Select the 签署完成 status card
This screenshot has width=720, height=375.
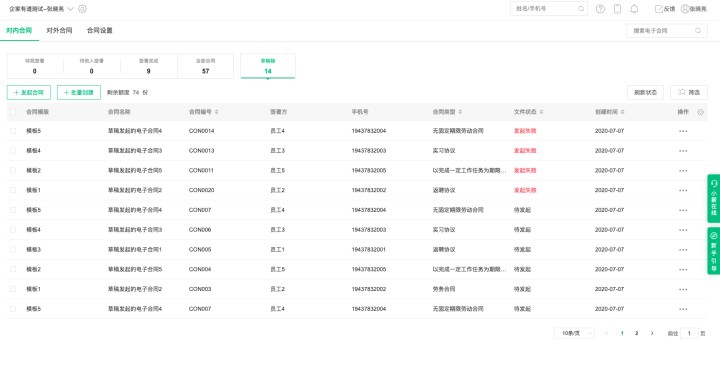149,66
